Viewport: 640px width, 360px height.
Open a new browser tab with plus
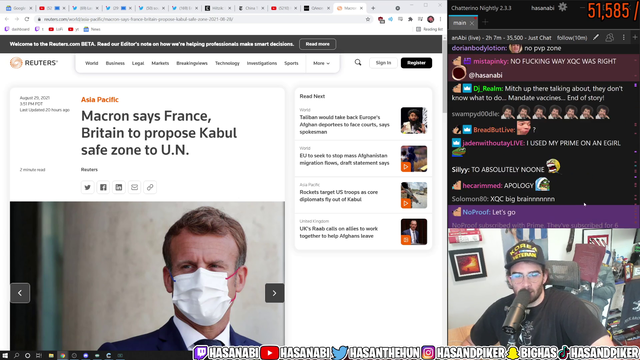373,8
